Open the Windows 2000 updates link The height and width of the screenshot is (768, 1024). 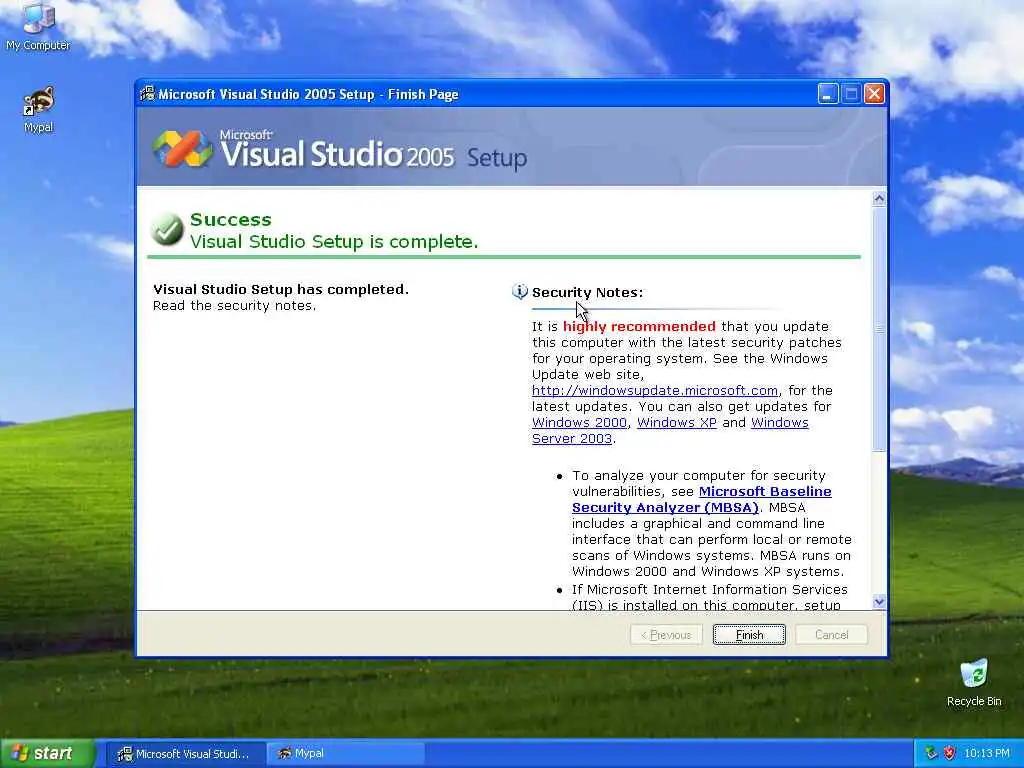[x=579, y=423]
